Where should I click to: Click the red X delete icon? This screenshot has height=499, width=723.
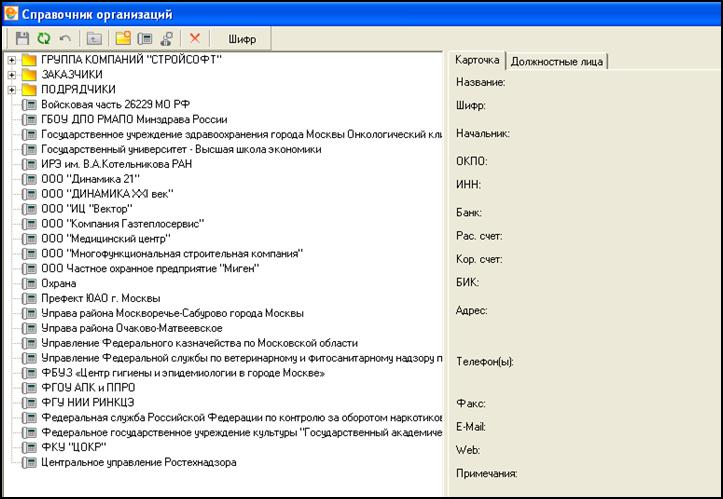[x=195, y=38]
